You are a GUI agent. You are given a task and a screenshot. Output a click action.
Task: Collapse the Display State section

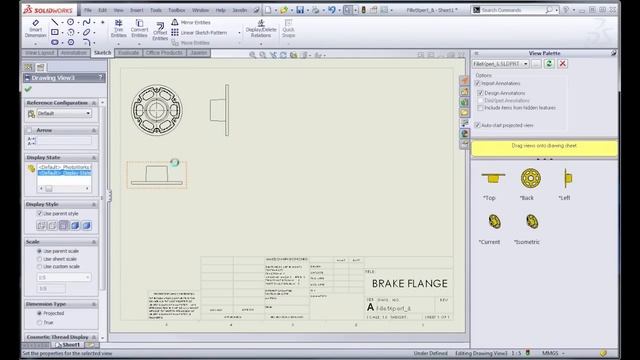click(94, 158)
